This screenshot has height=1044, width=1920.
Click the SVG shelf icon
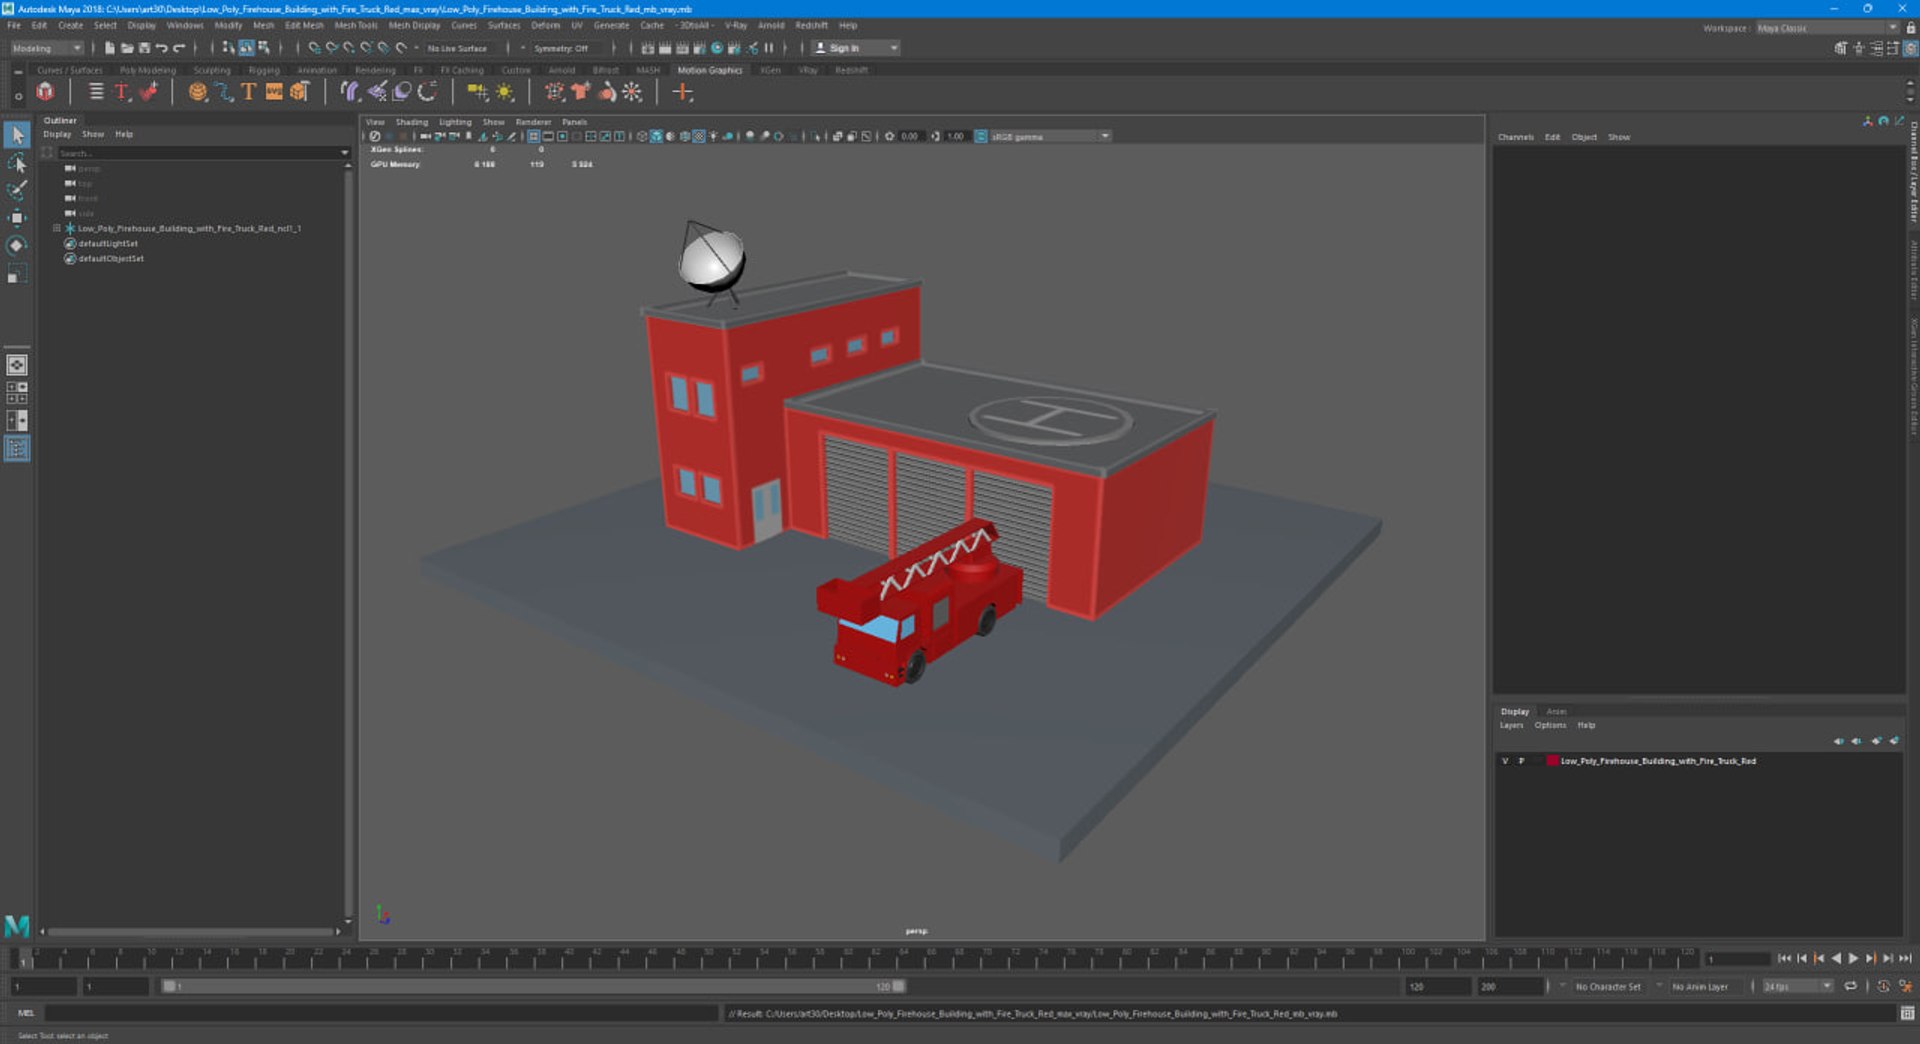pyautogui.click(x=274, y=92)
